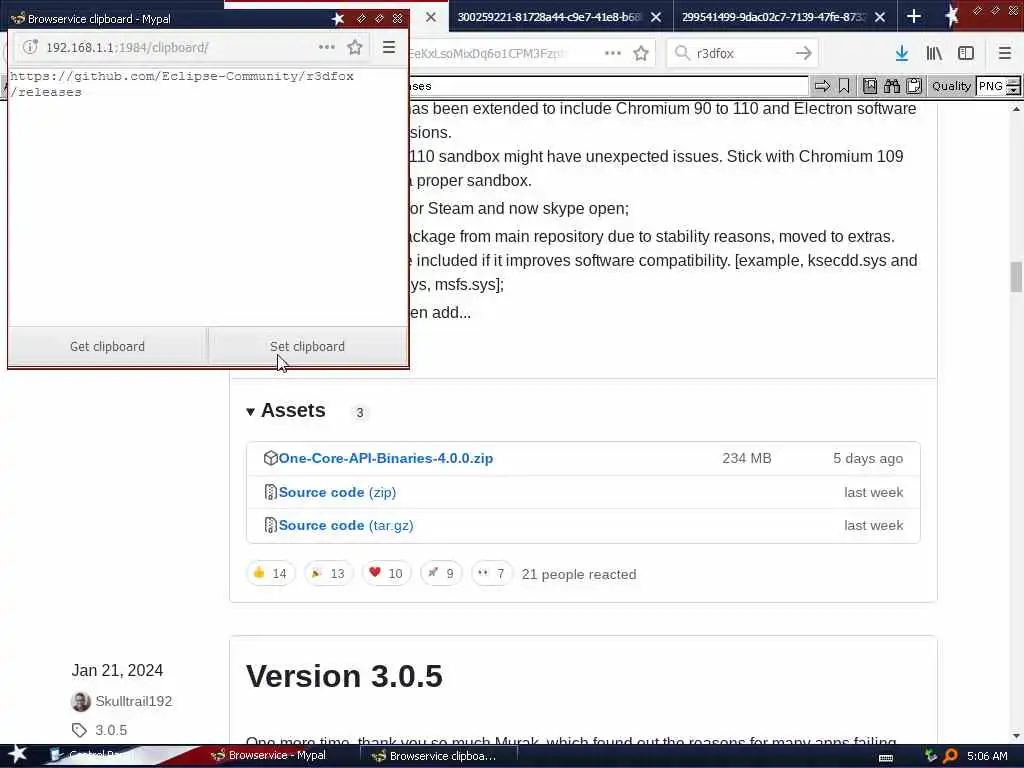Open the 3.0.5 tag link
The width and height of the screenshot is (1024, 768).
(x=111, y=730)
